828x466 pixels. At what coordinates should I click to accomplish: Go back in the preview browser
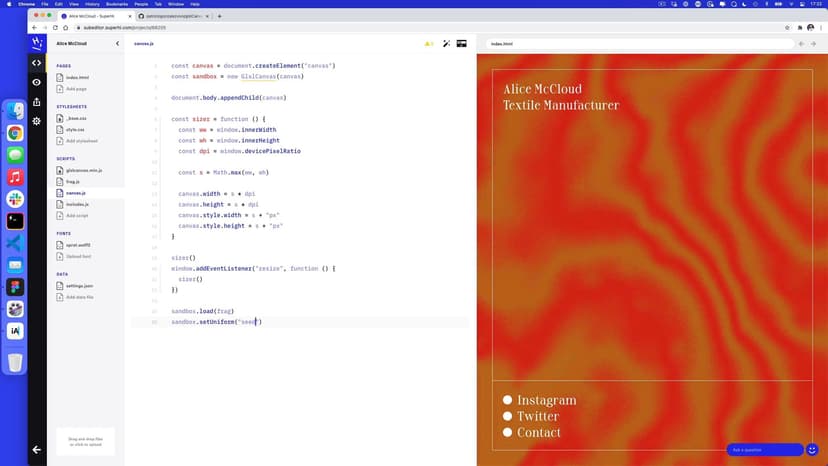pyautogui.click(x=801, y=44)
